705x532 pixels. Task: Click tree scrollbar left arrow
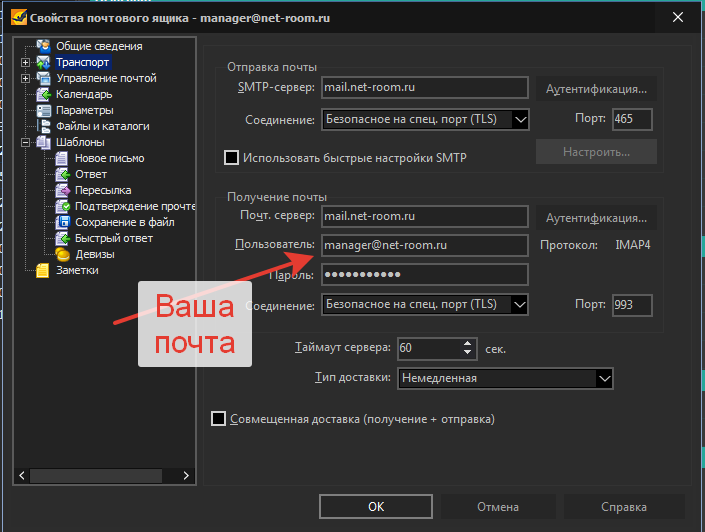(x=22, y=476)
